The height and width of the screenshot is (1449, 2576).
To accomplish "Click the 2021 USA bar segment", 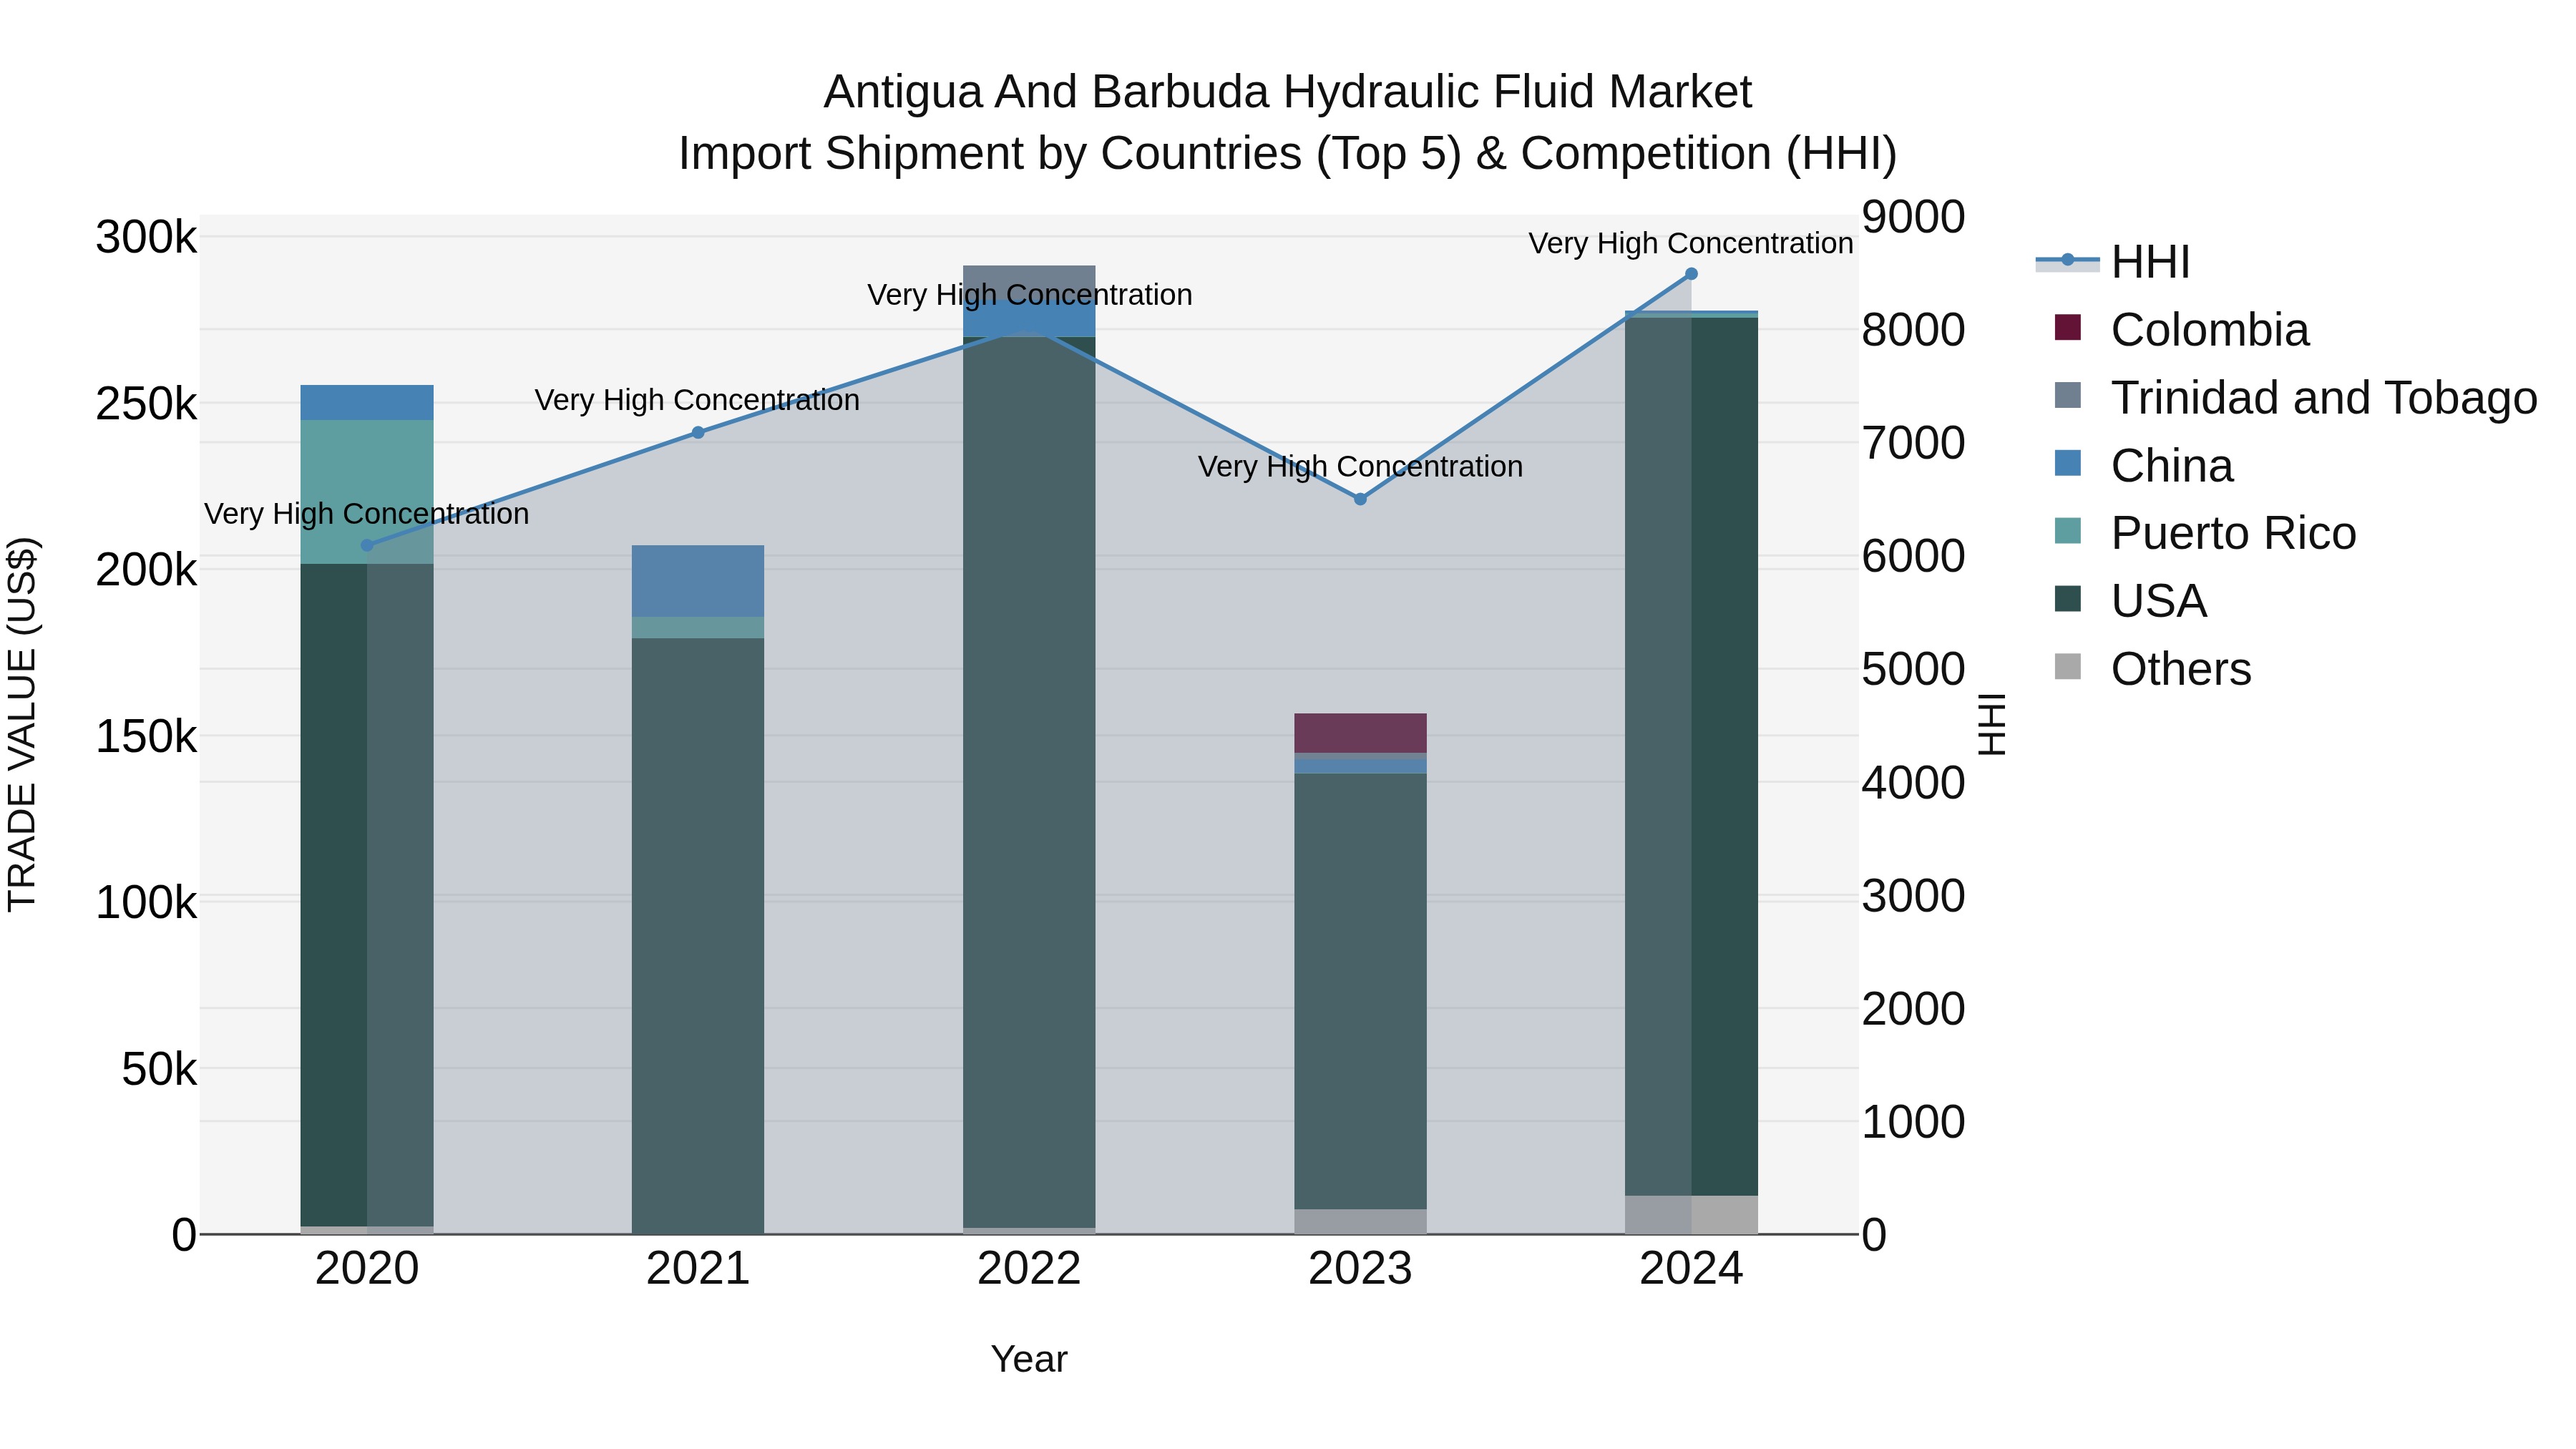I will (x=698, y=936).
